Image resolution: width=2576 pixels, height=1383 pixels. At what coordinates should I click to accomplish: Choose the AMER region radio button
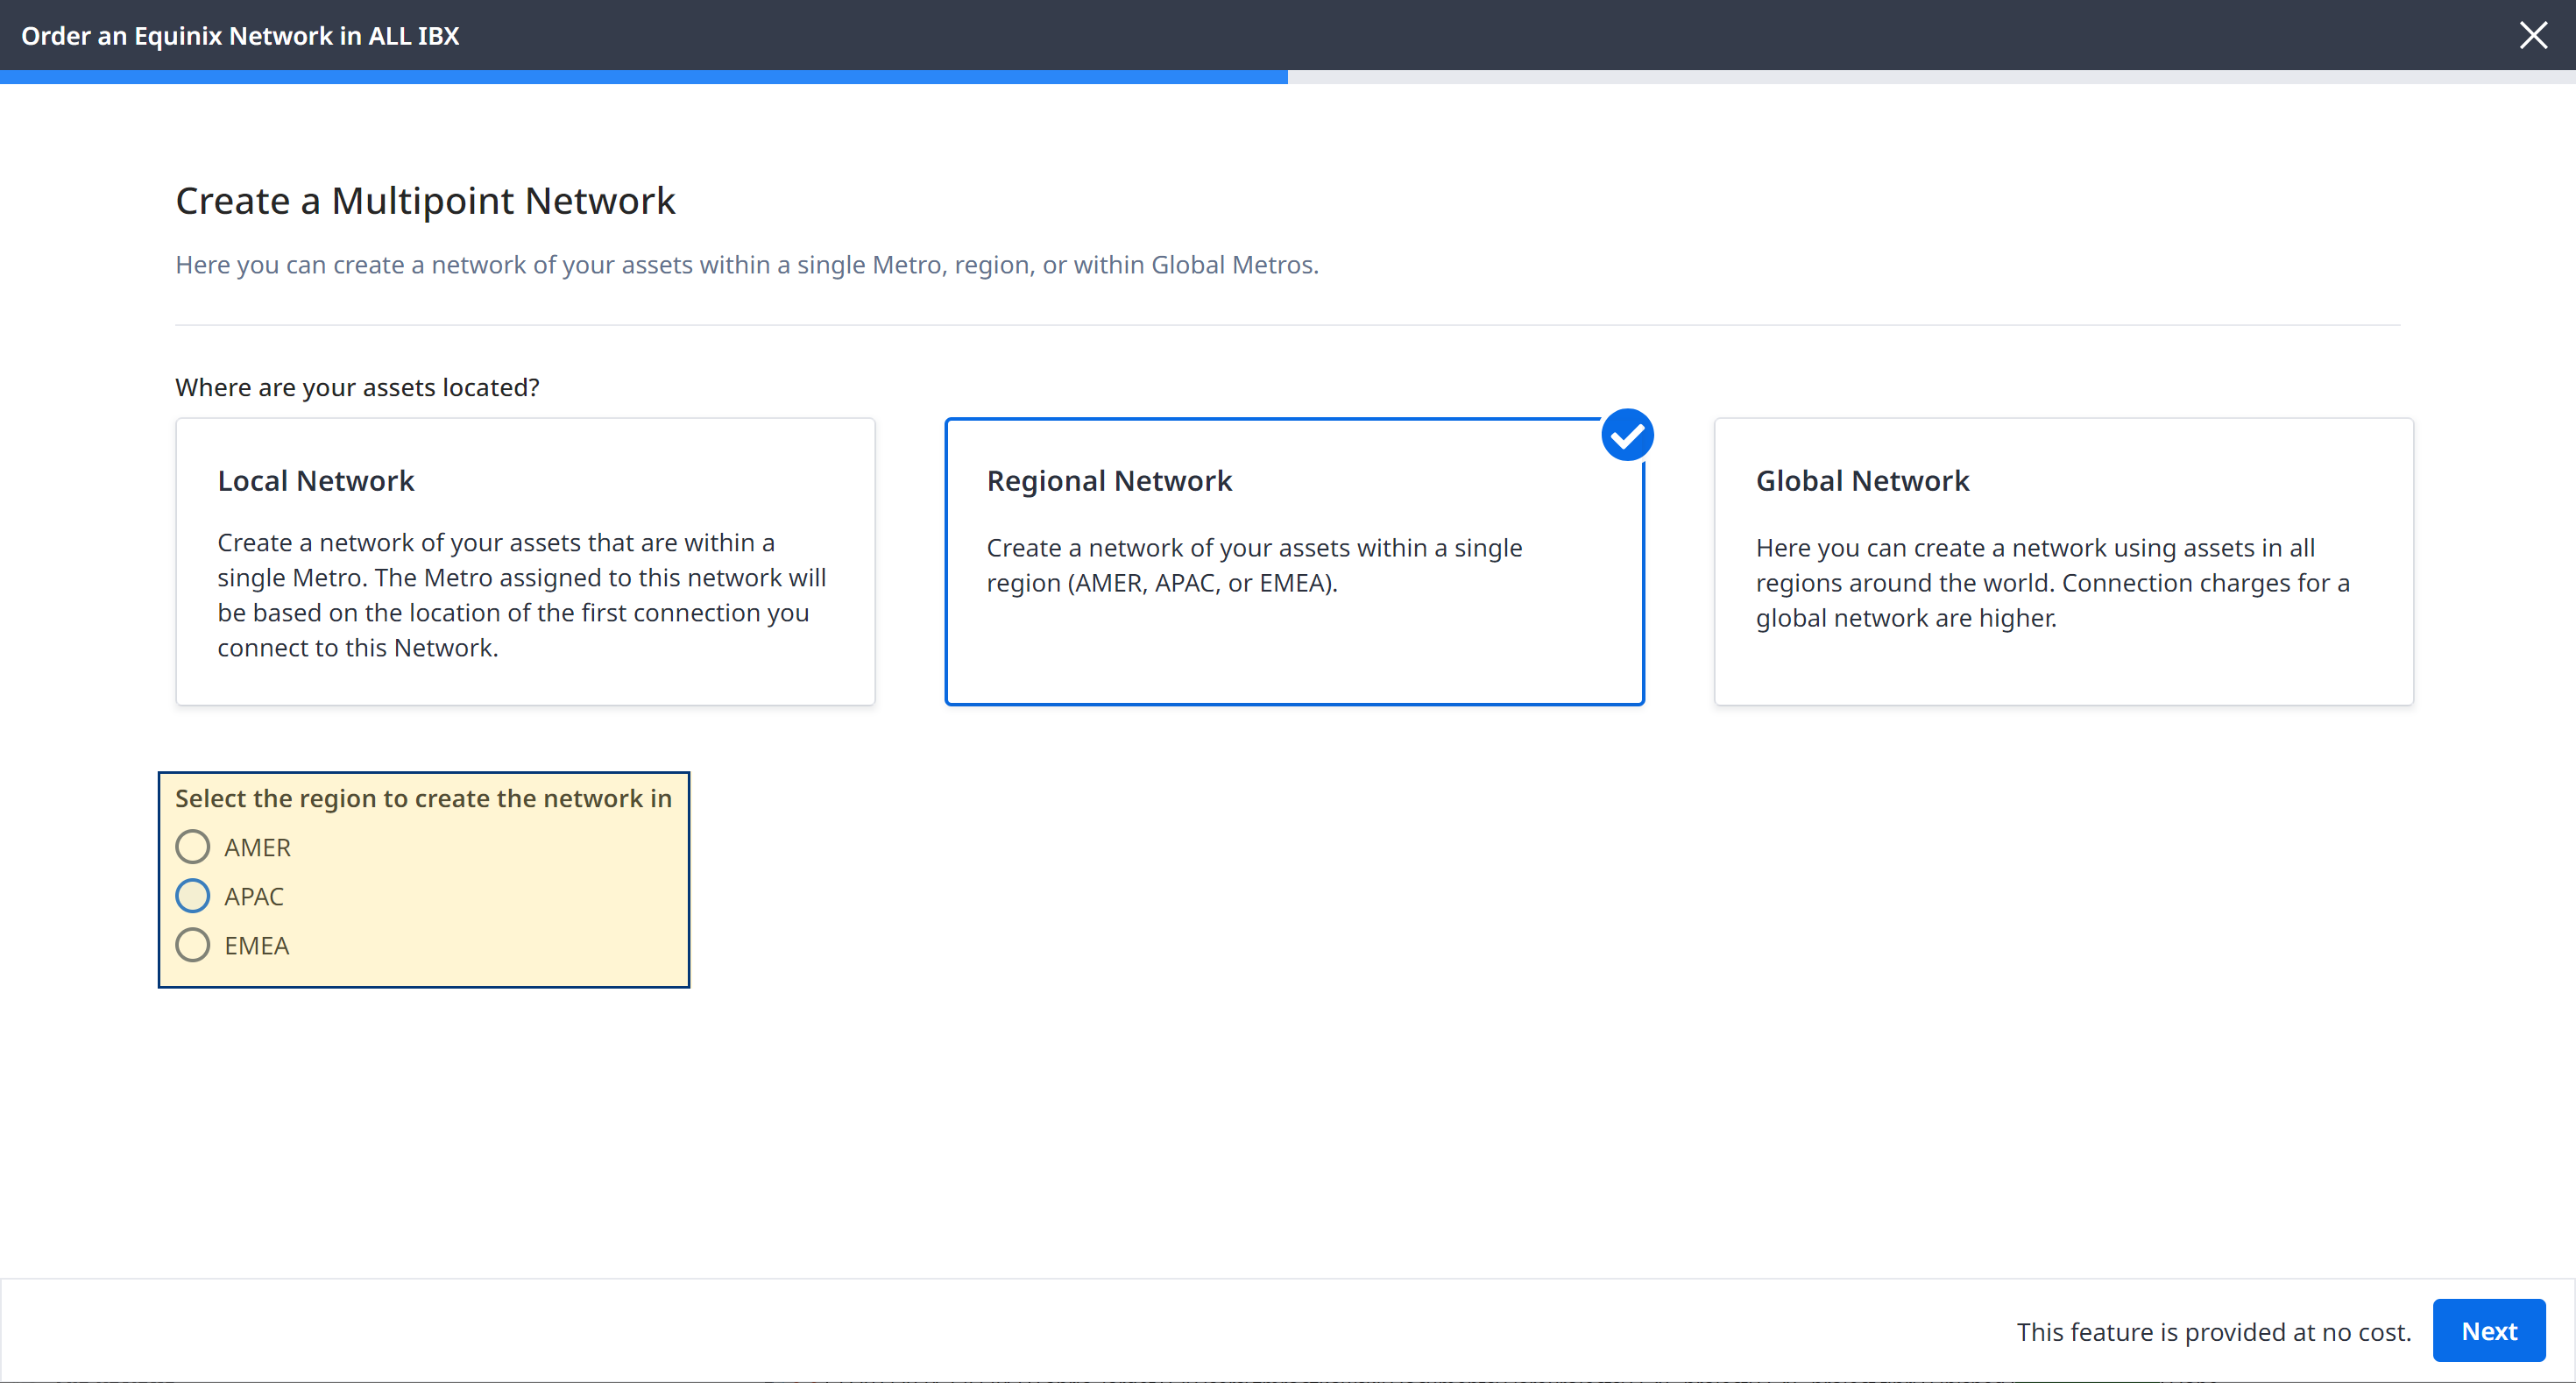click(x=192, y=847)
